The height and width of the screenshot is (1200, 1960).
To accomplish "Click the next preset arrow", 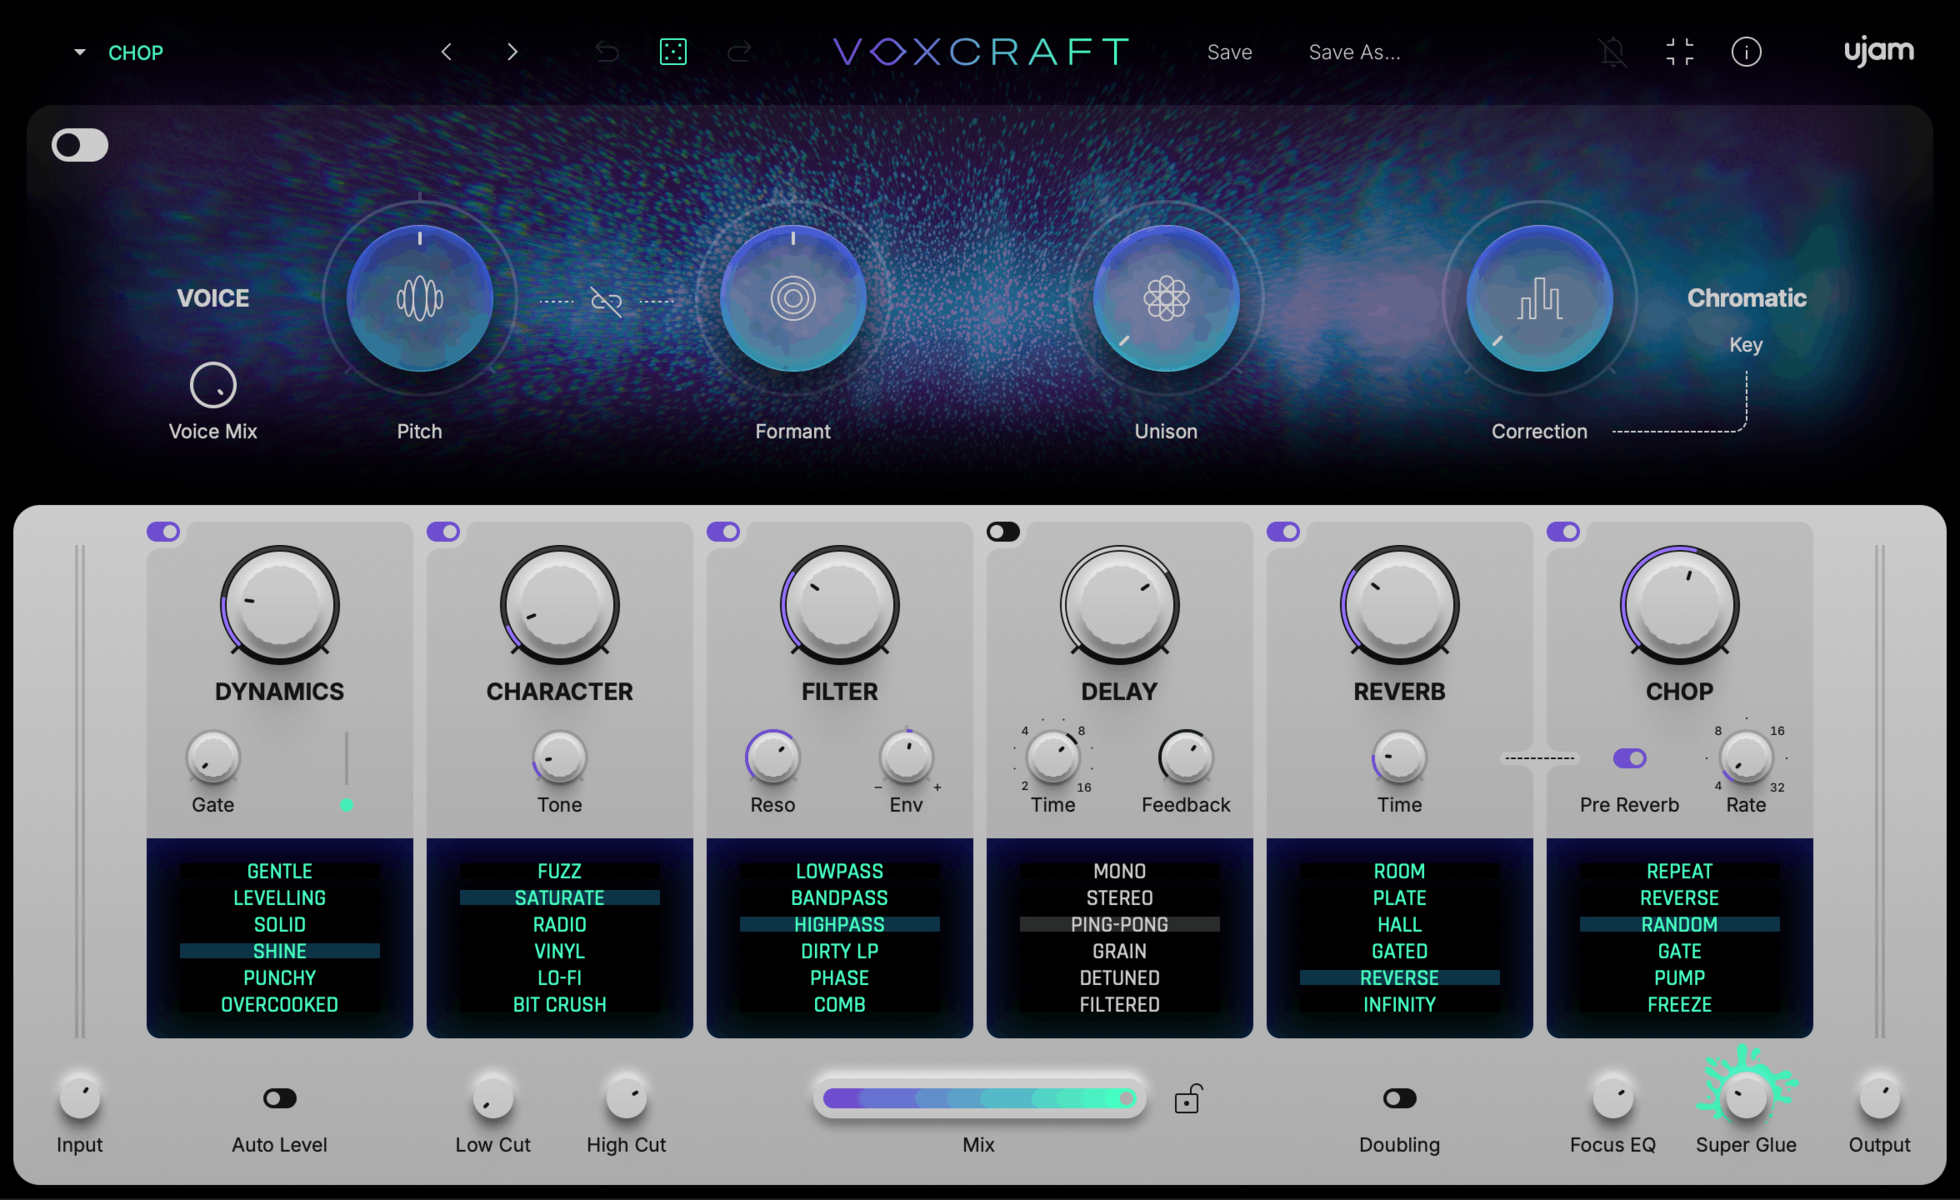I will (x=512, y=51).
